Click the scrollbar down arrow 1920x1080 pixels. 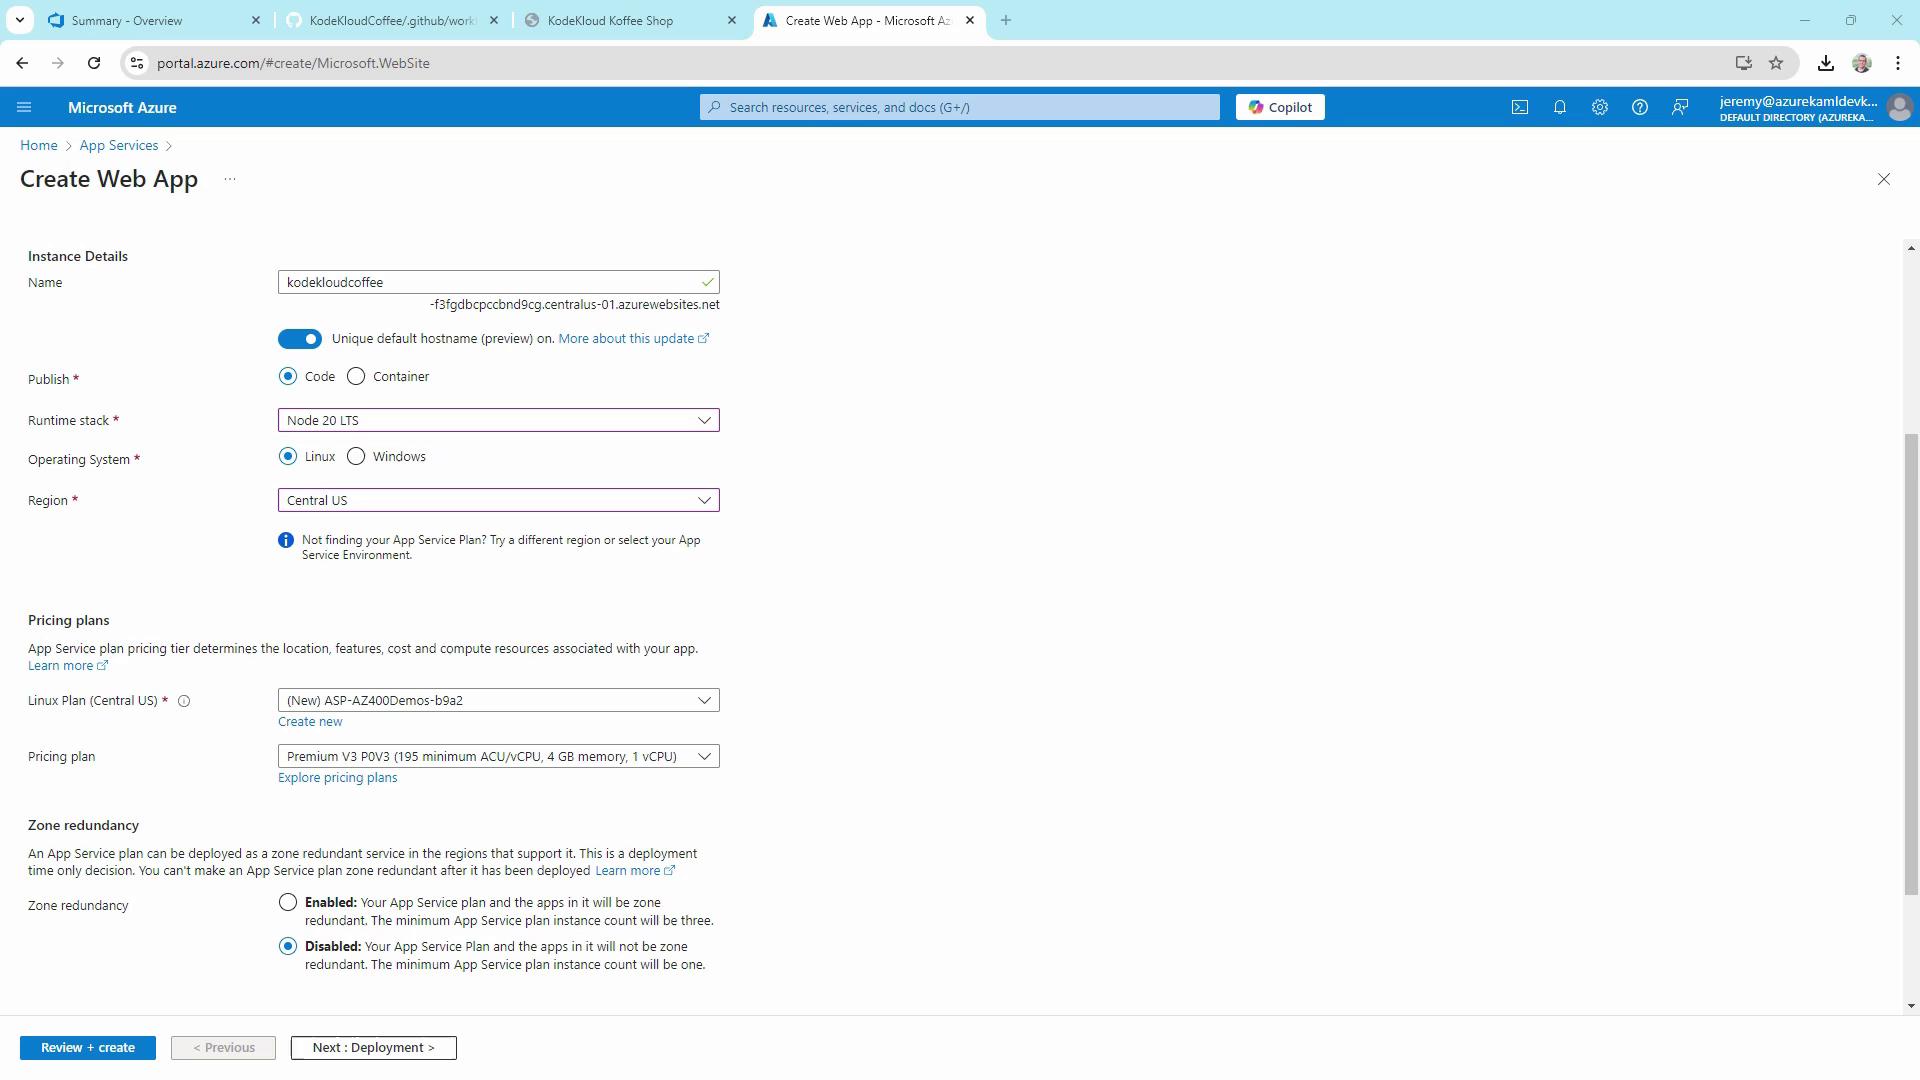[1911, 1006]
